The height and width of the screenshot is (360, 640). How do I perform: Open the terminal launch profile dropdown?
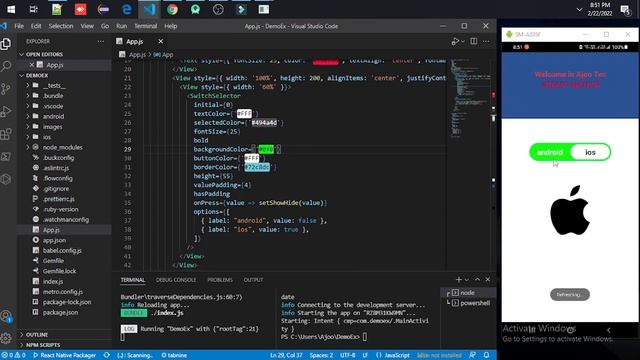467,280
